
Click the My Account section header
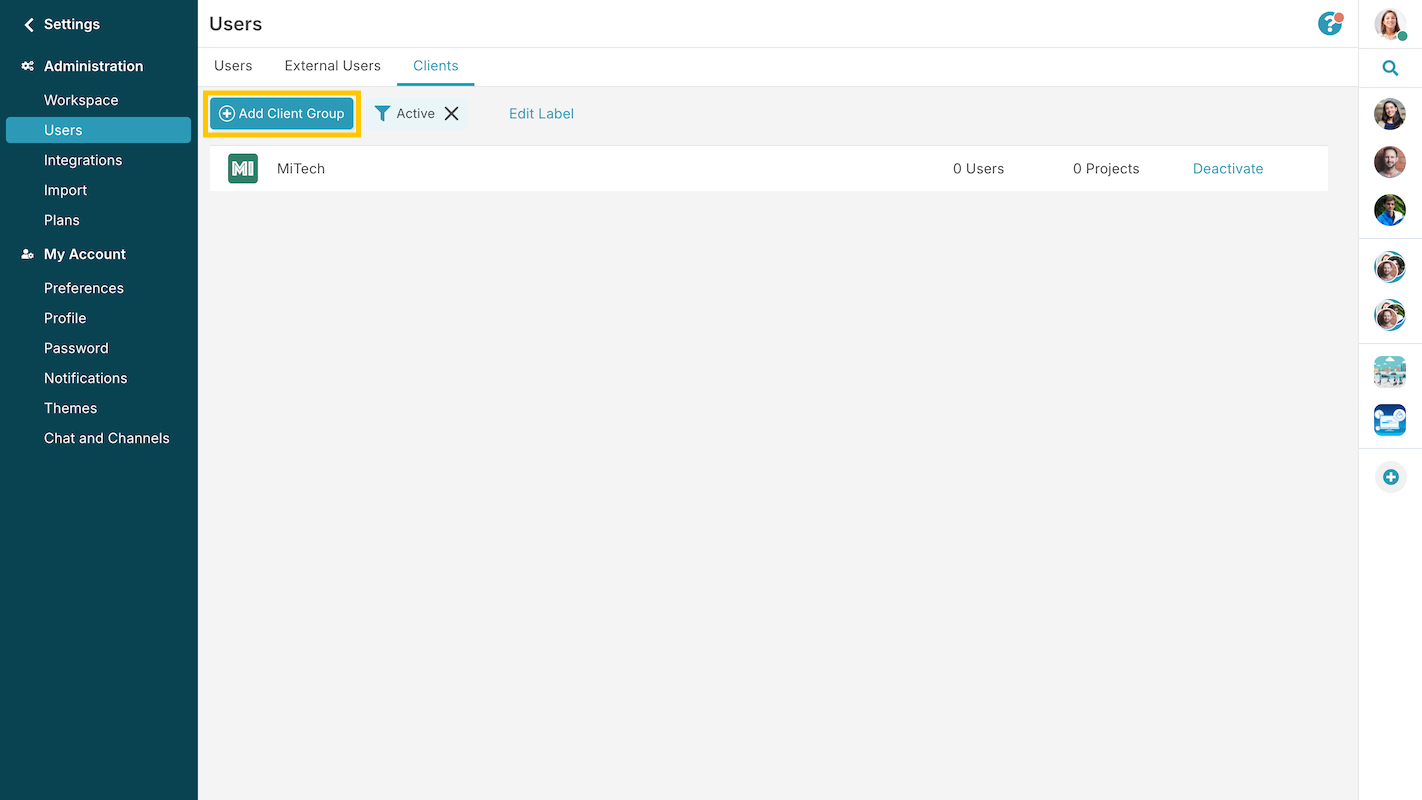pyautogui.click(x=85, y=254)
